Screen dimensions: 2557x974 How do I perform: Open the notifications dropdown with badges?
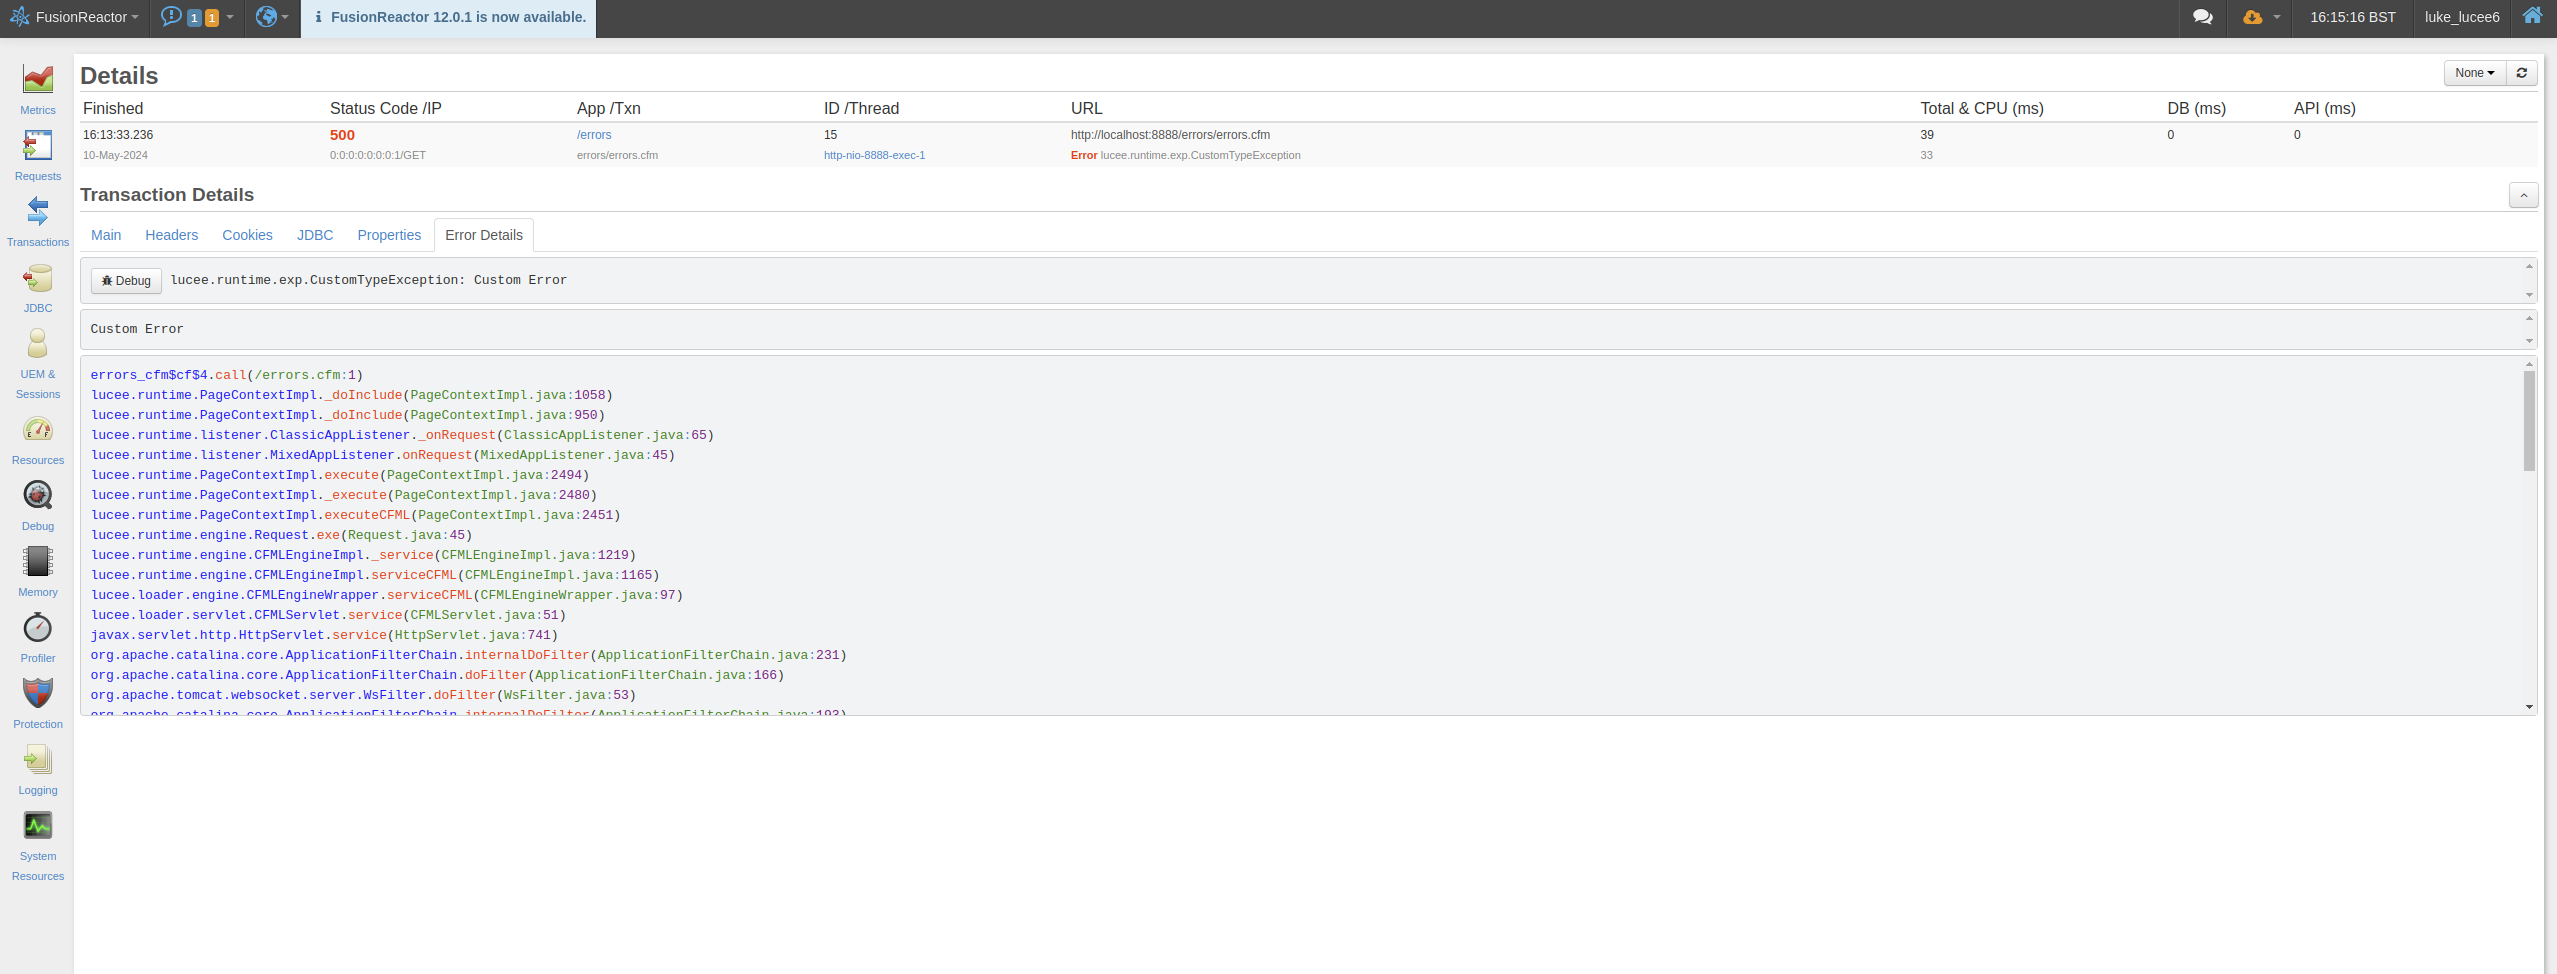pos(197,17)
